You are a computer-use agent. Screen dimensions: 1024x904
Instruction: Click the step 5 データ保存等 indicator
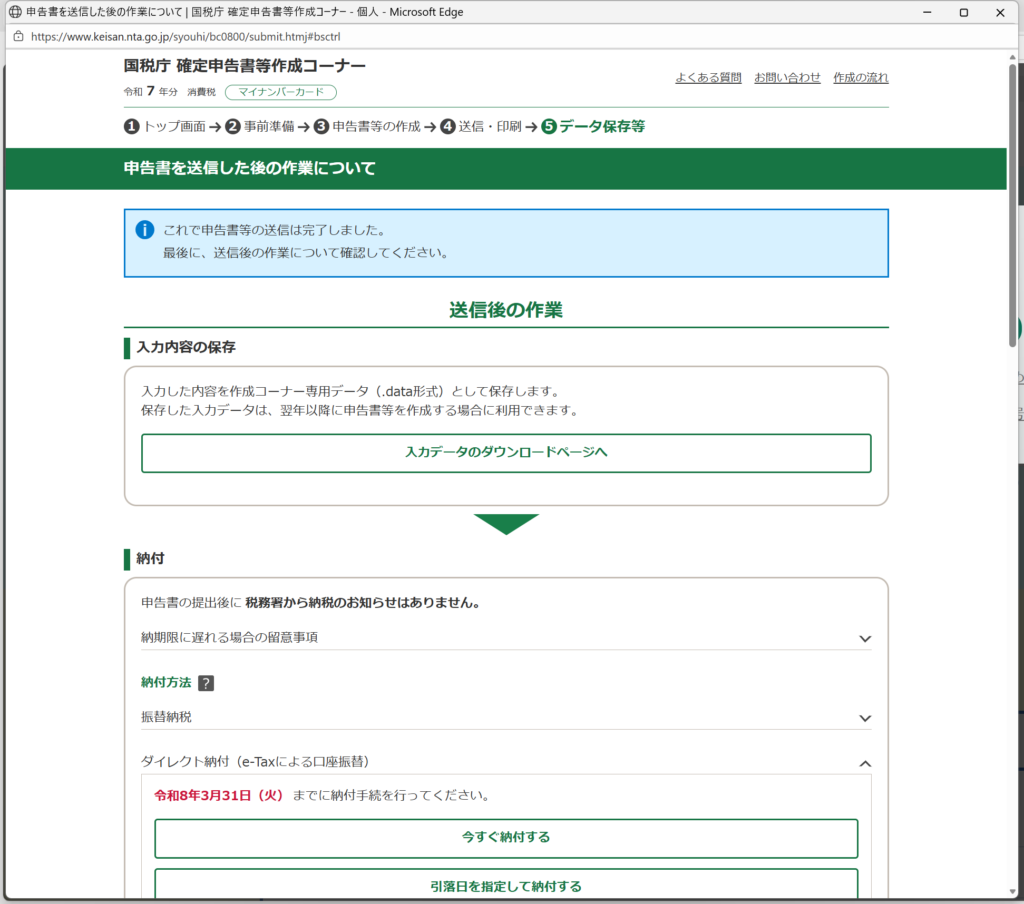click(x=593, y=127)
